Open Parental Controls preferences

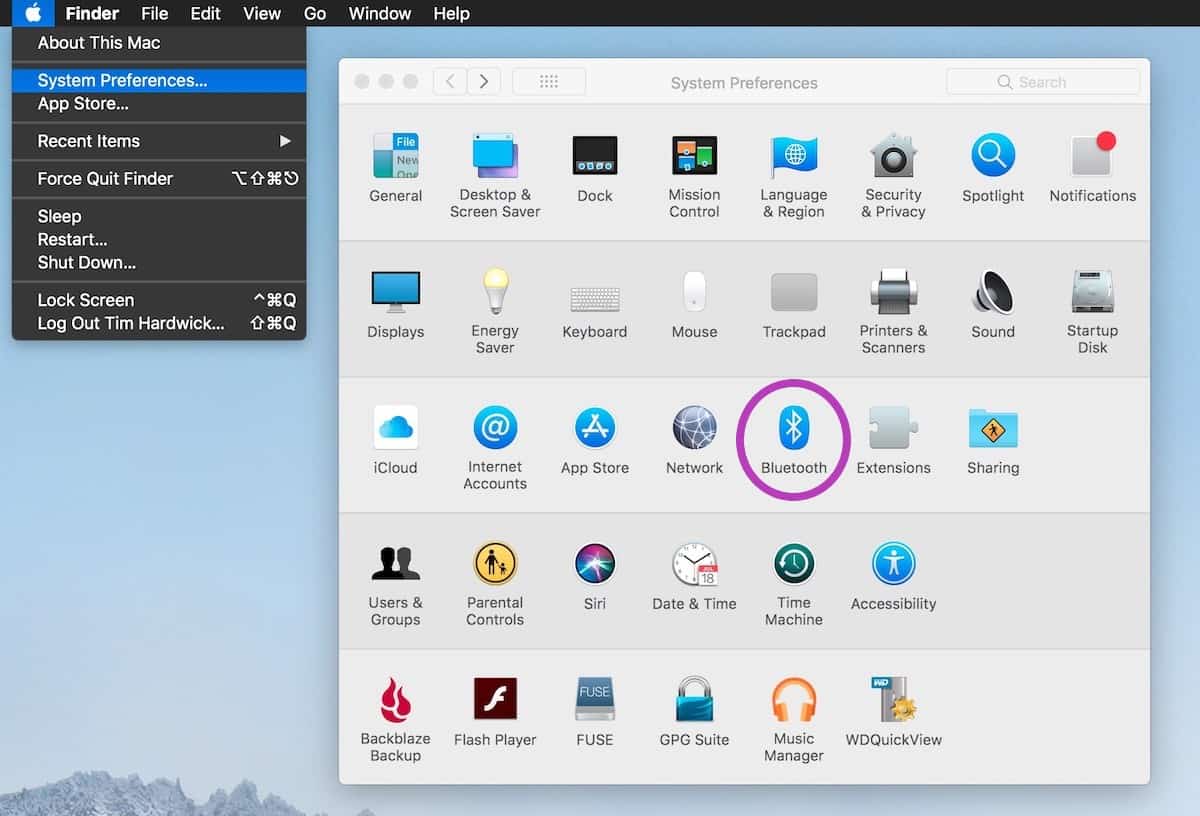tap(495, 584)
